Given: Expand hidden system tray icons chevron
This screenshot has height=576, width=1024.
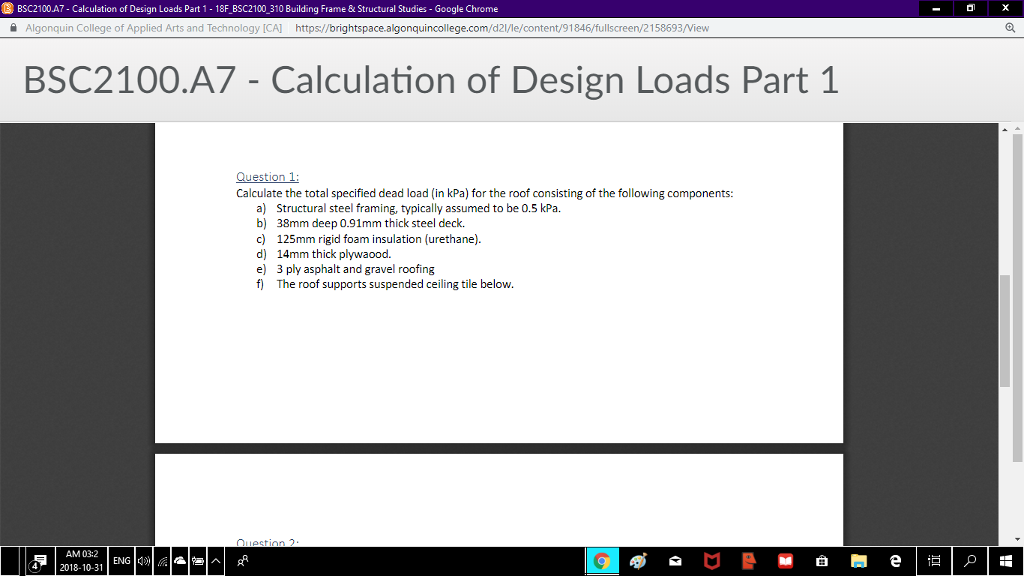Looking at the screenshot, I should (x=214, y=561).
